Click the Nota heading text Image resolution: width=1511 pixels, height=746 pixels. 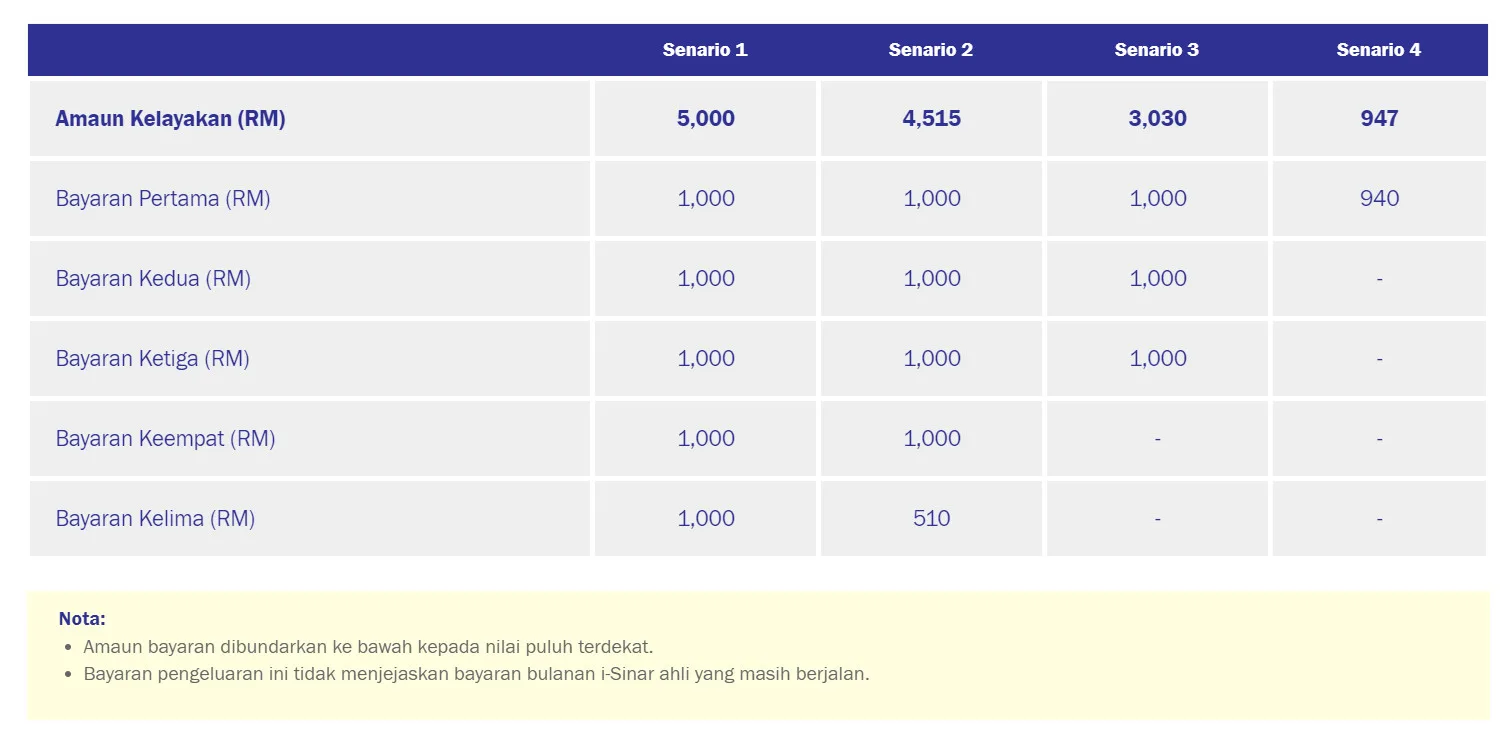click(82, 619)
